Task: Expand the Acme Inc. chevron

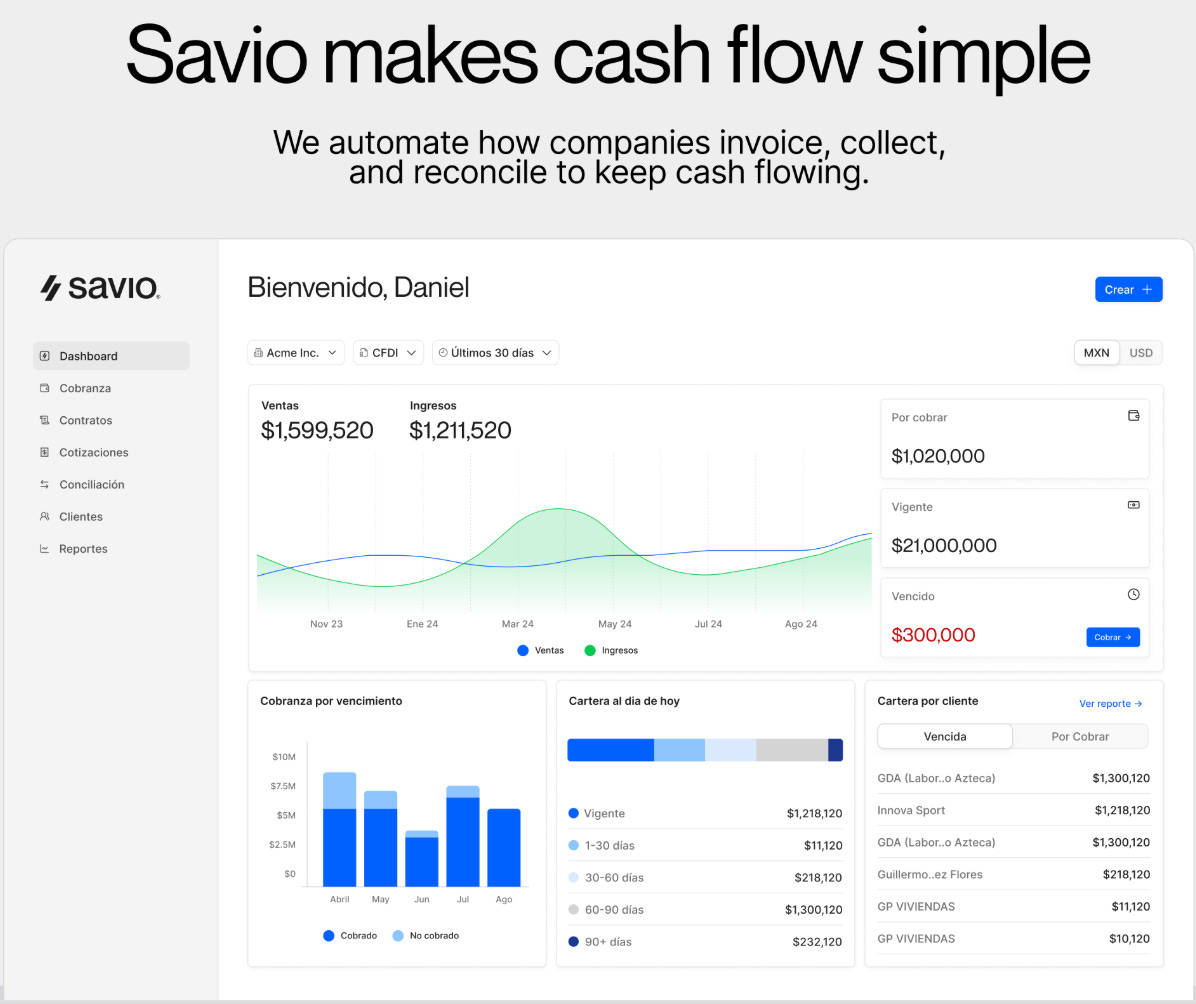Action: [333, 352]
